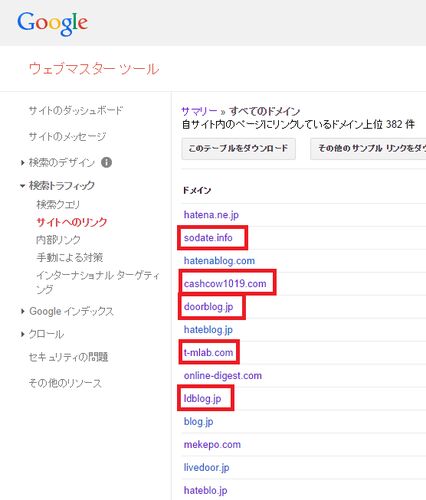Open ldblog.jp domain link
426x500 pixels.
point(203,399)
